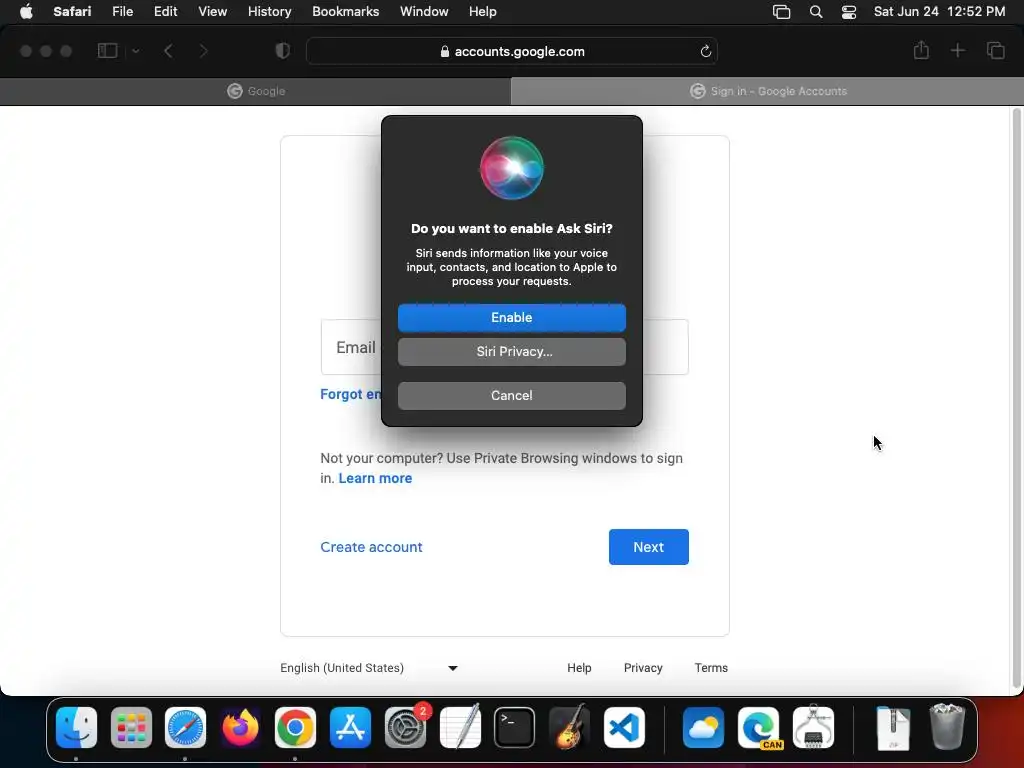
Task: Expand the English (United States) language dropdown
Action: (370, 668)
